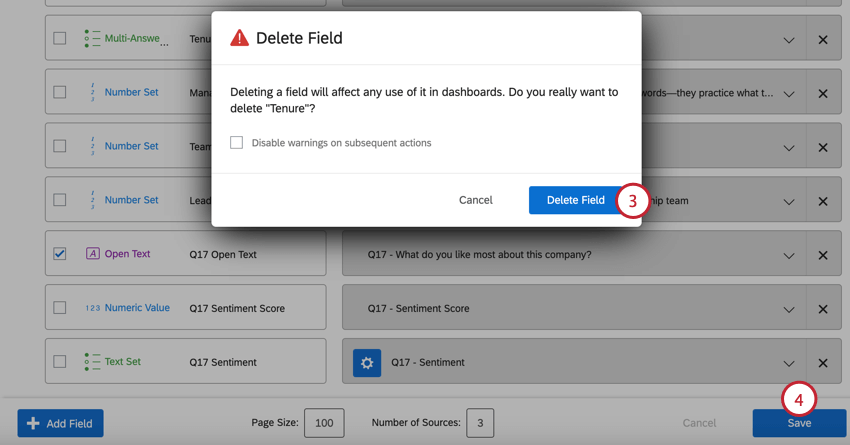The height and width of the screenshot is (445, 850).
Task: Check the Q17 Sentiment Score checkbox
Action: coord(60,308)
